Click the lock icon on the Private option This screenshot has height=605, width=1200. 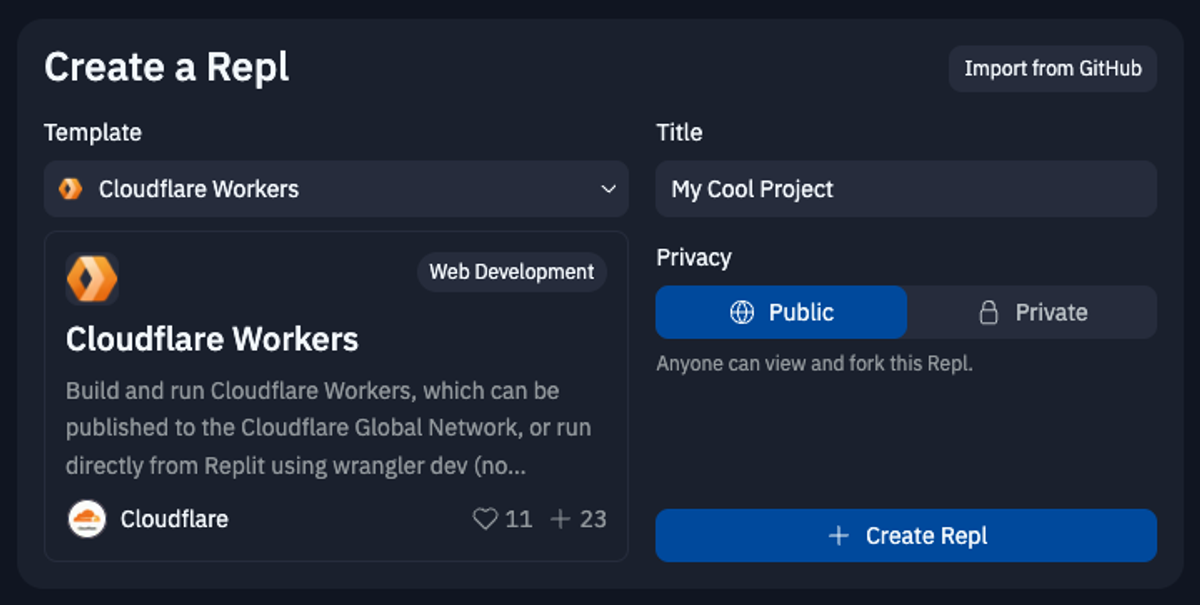click(x=988, y=312)
